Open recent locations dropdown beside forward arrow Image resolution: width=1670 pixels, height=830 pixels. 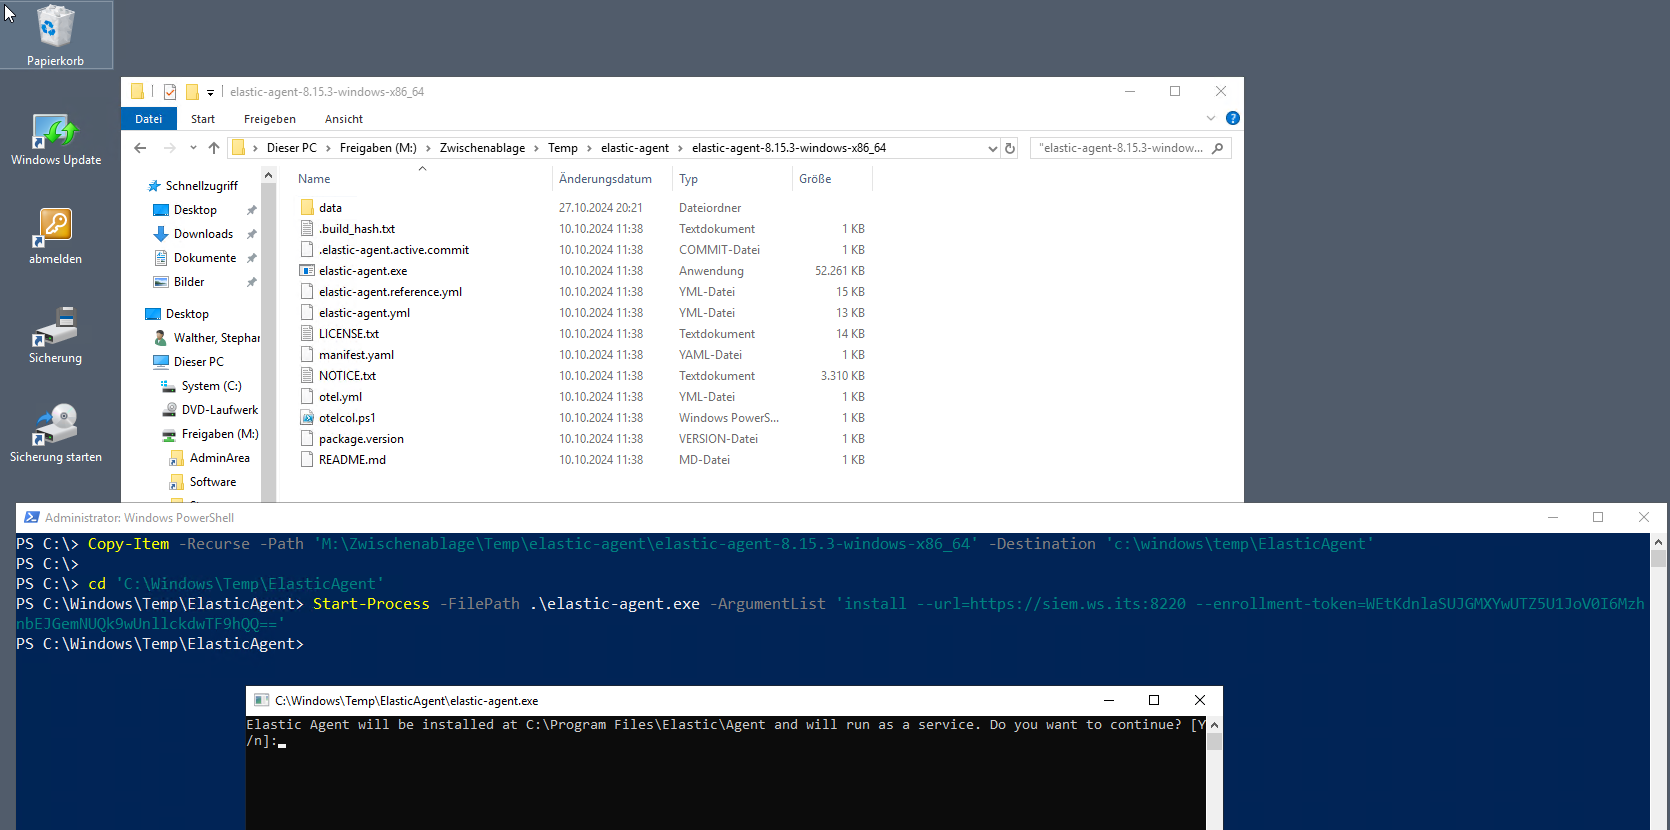coord(193,148)
